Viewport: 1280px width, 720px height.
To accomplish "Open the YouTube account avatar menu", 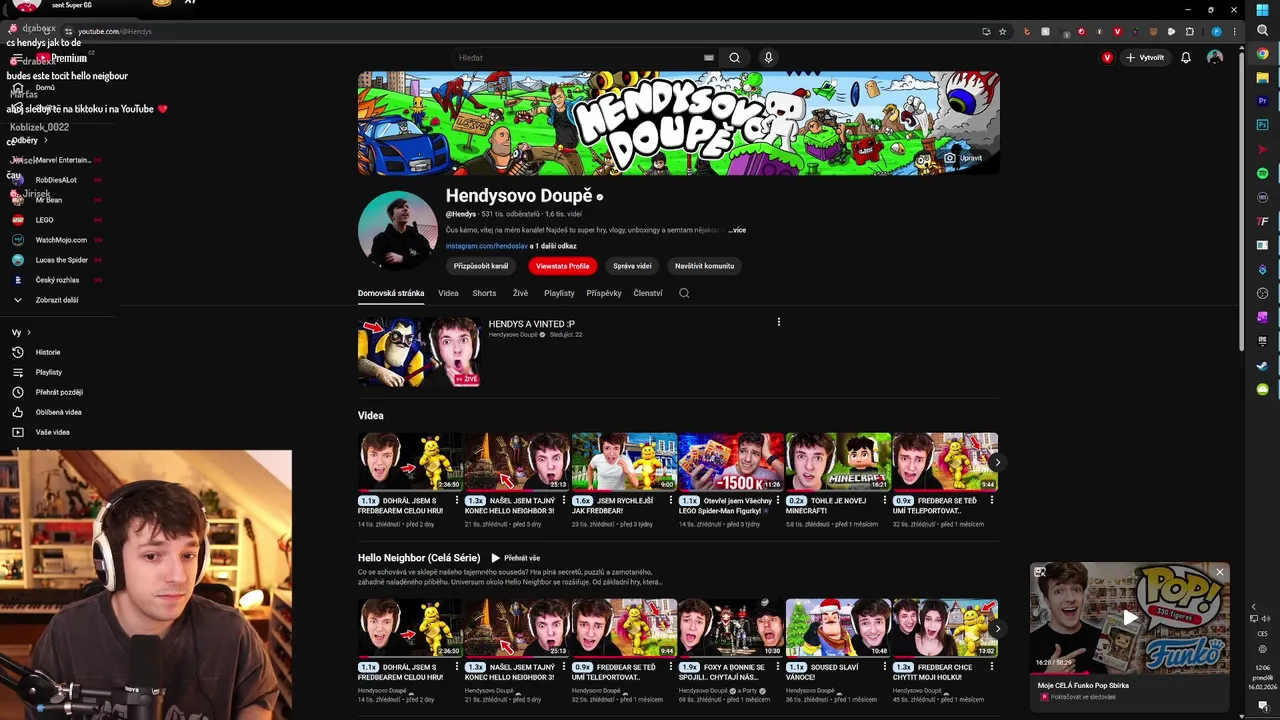I will coord(1215,58).
